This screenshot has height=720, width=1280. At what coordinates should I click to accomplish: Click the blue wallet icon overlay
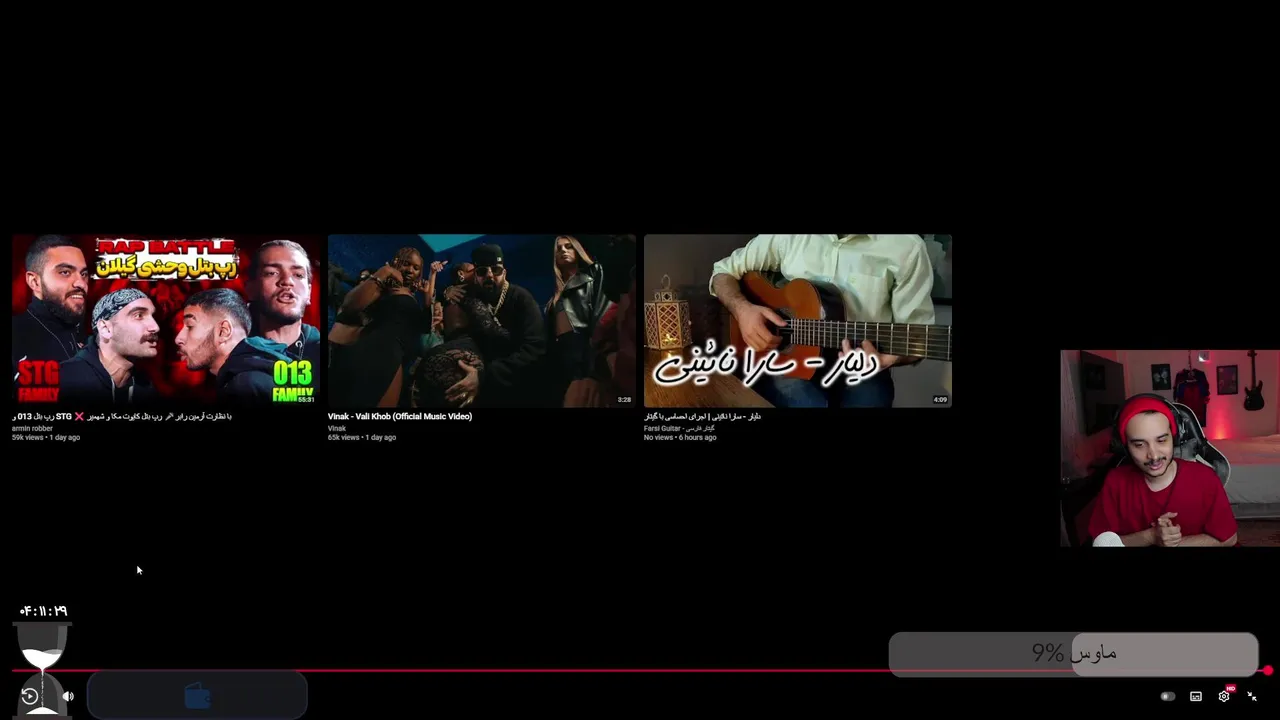(x=198, y=696)
